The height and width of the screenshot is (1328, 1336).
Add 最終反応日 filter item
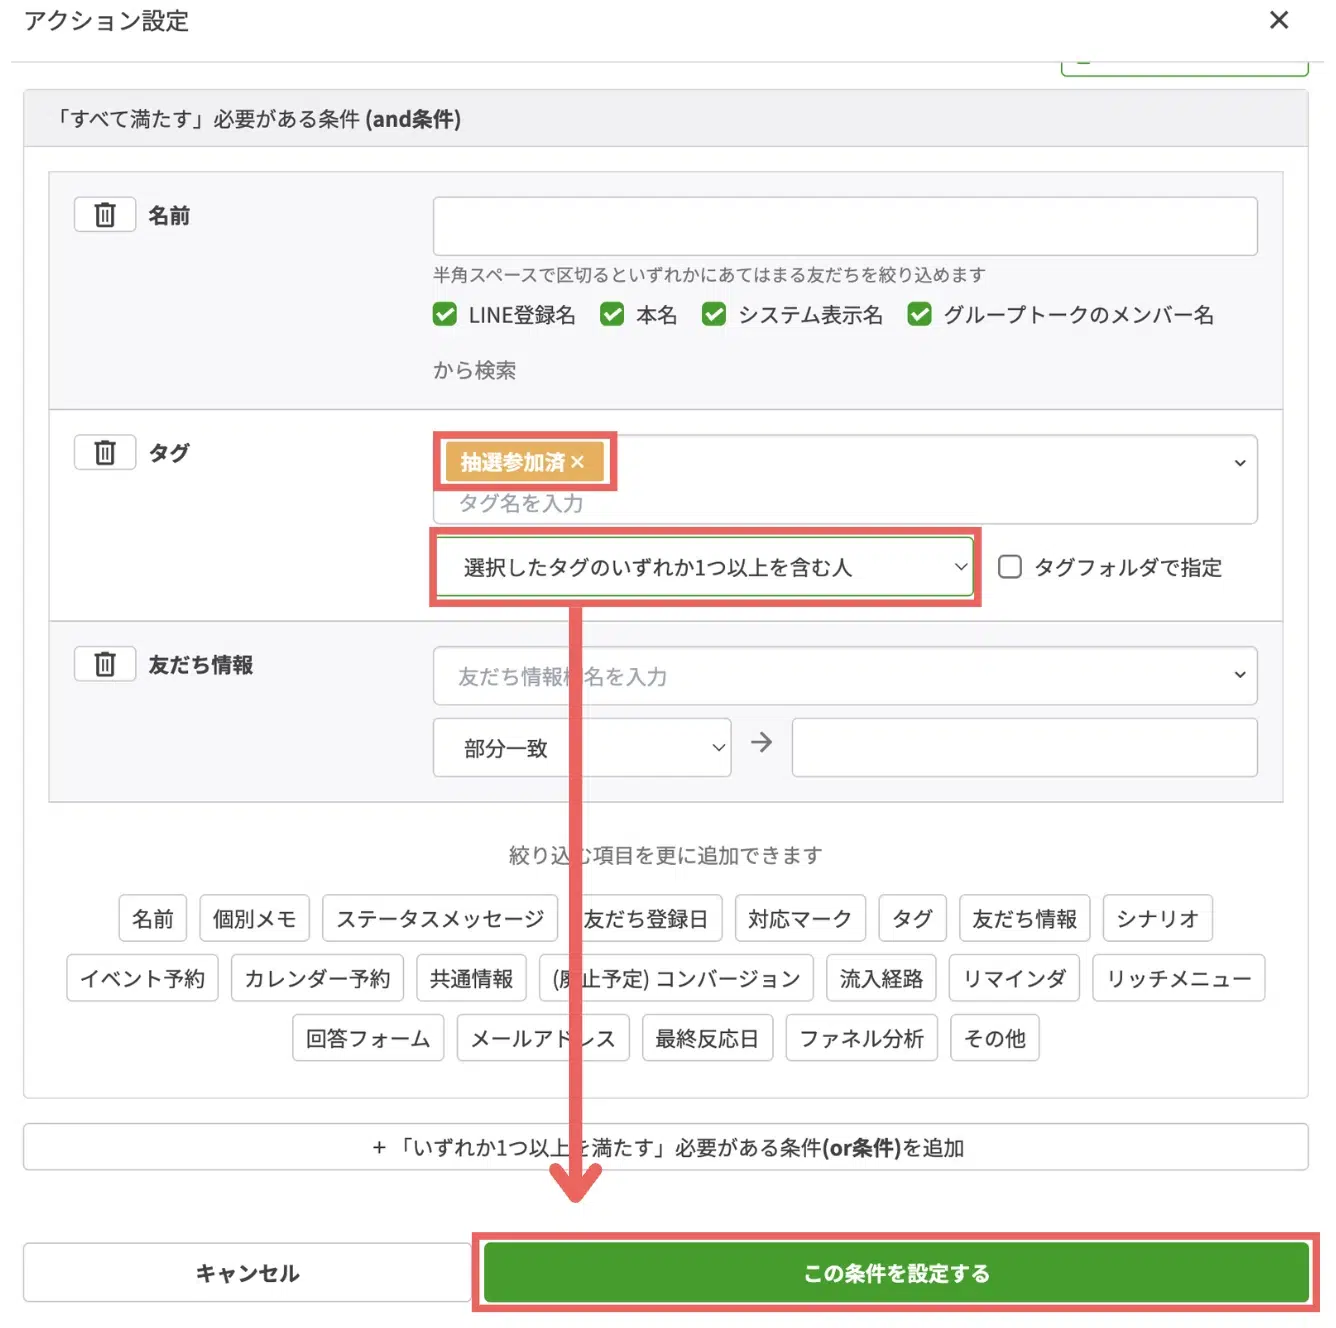tap(707, 1038)
